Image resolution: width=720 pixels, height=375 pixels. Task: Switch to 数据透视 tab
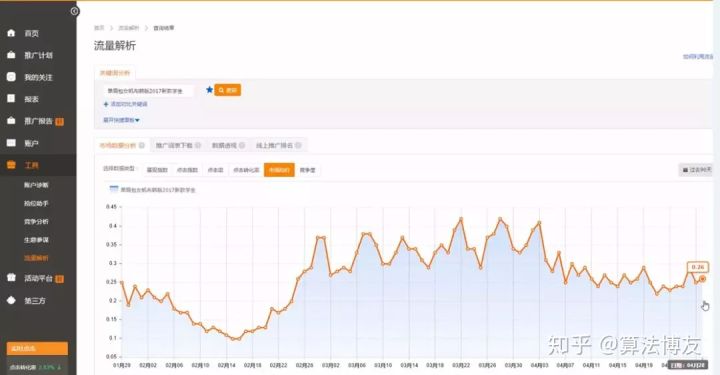tap(228, 145)
